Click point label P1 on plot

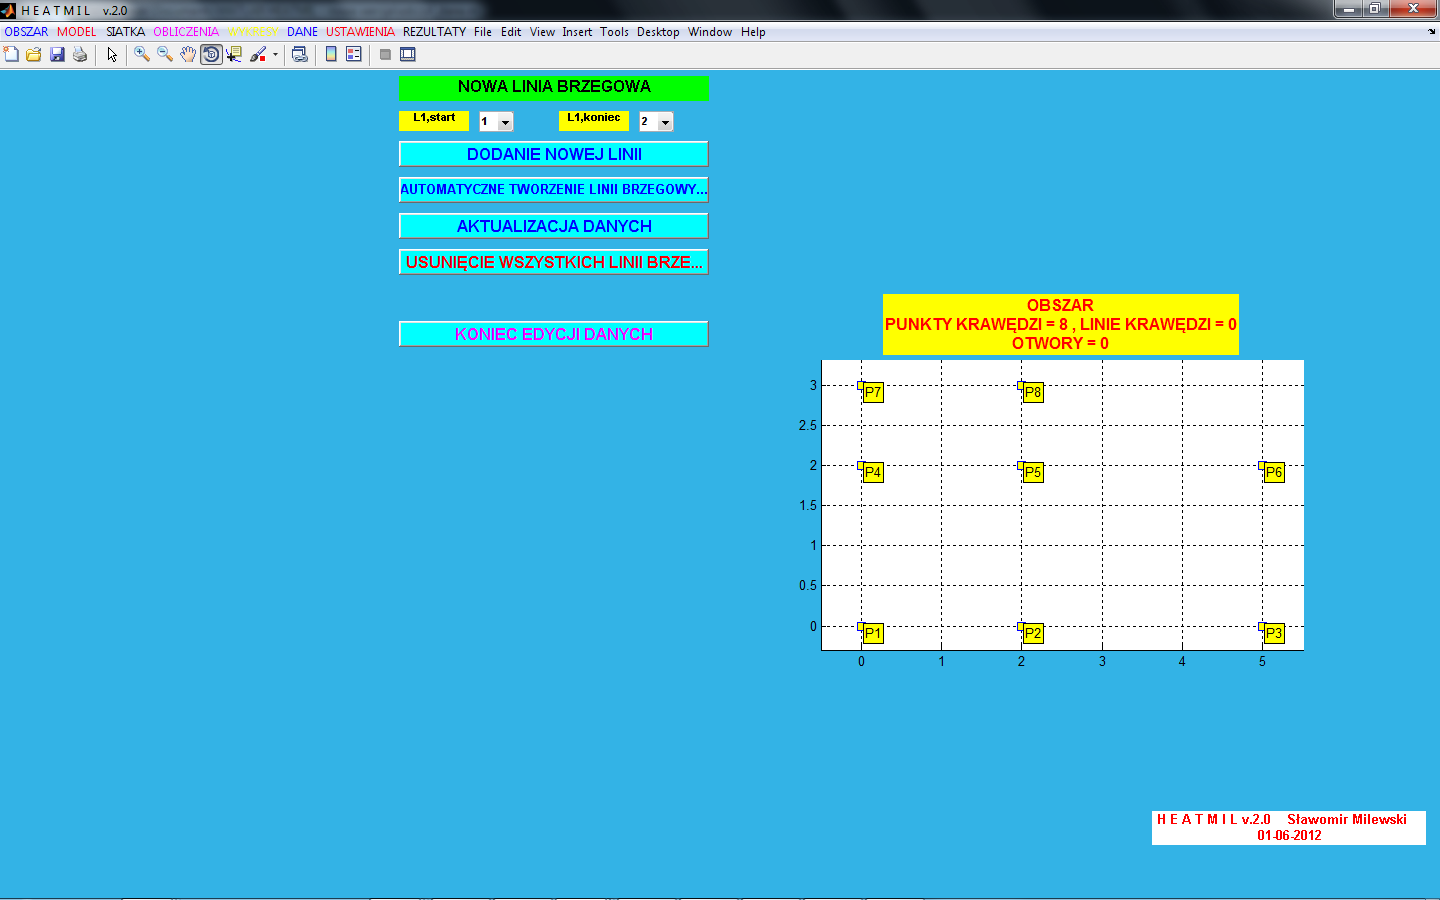click(x=873, y=633)
